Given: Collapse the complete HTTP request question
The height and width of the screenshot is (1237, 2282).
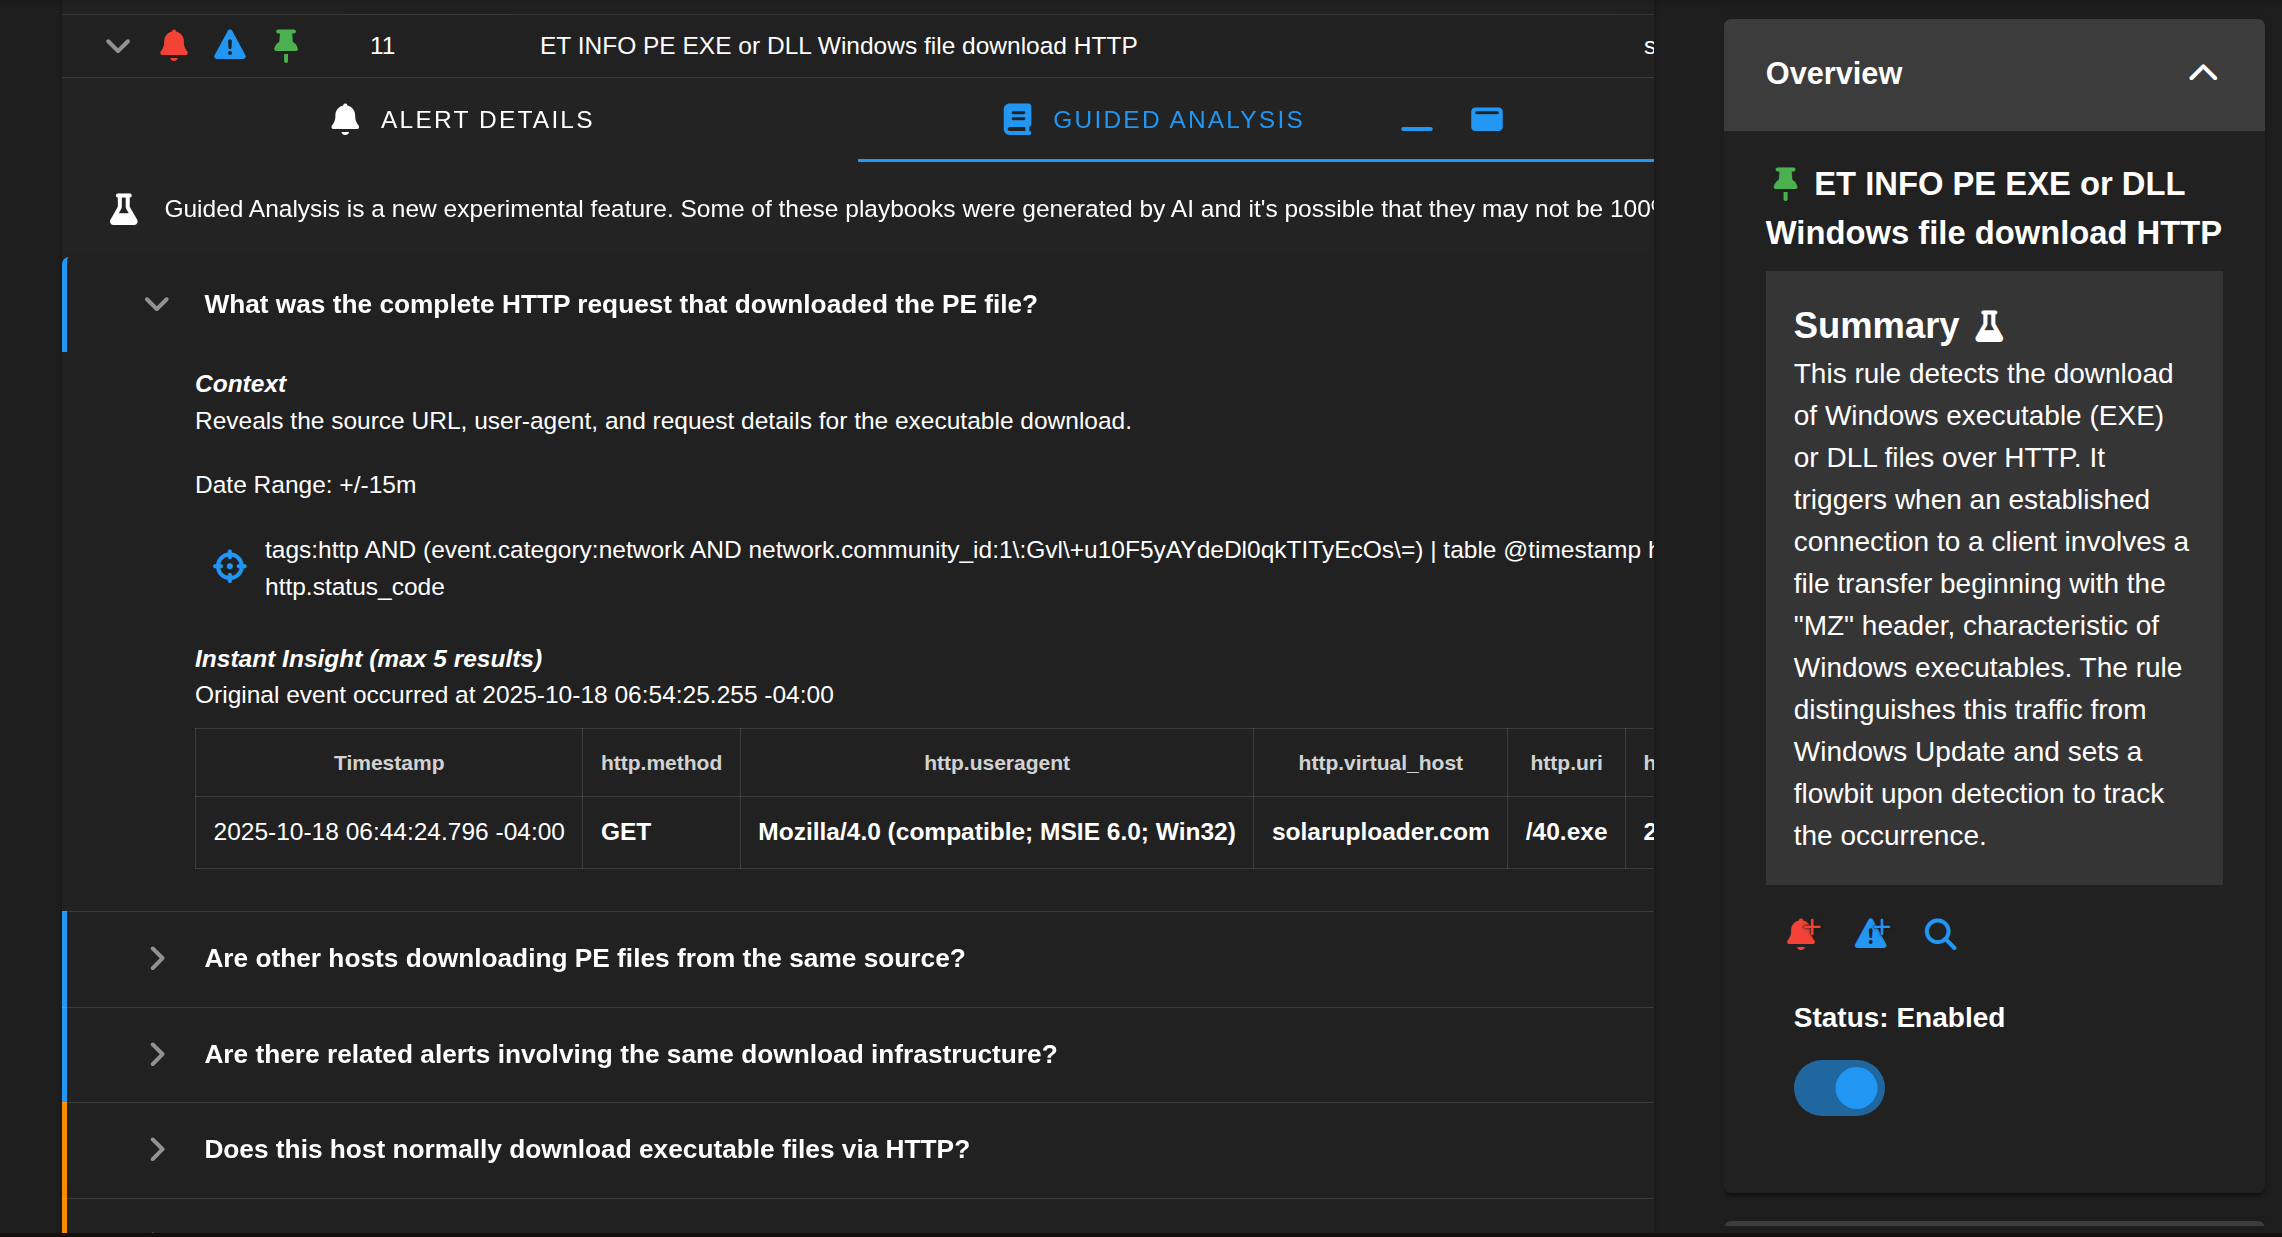Looking at the screenshot, I should [157, 304].
